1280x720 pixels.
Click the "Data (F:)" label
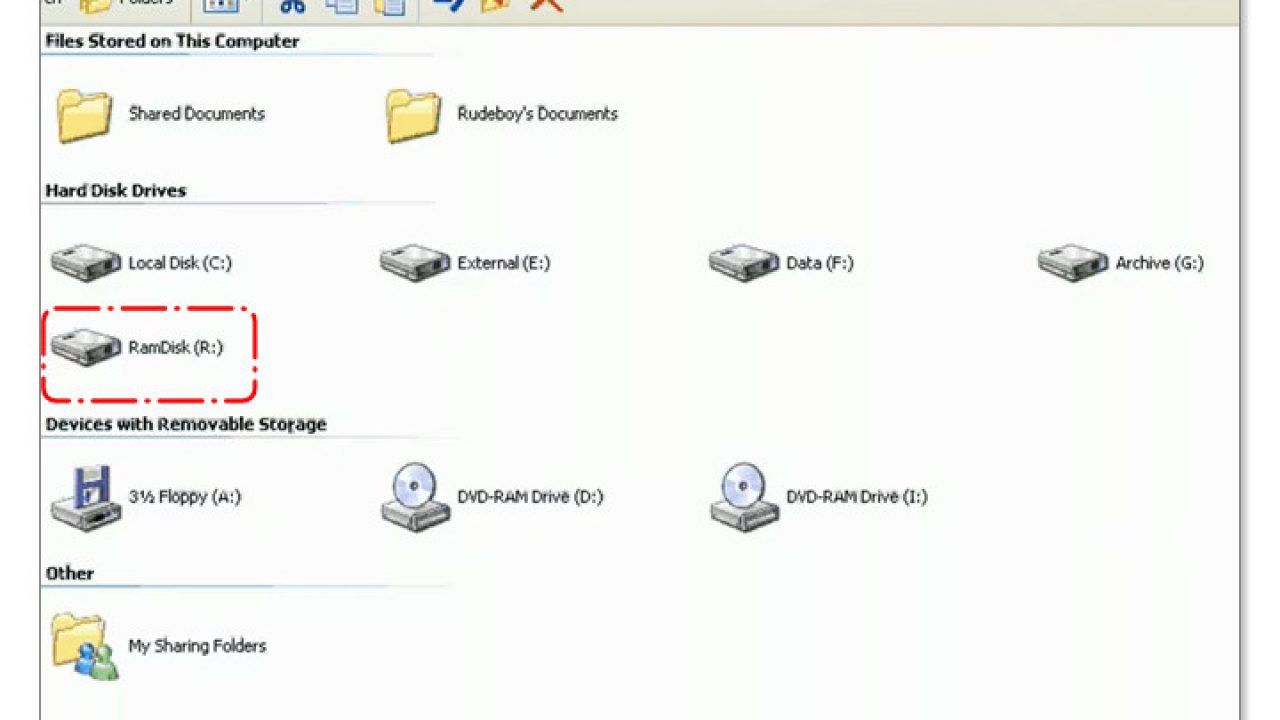[x=820, y=263]
